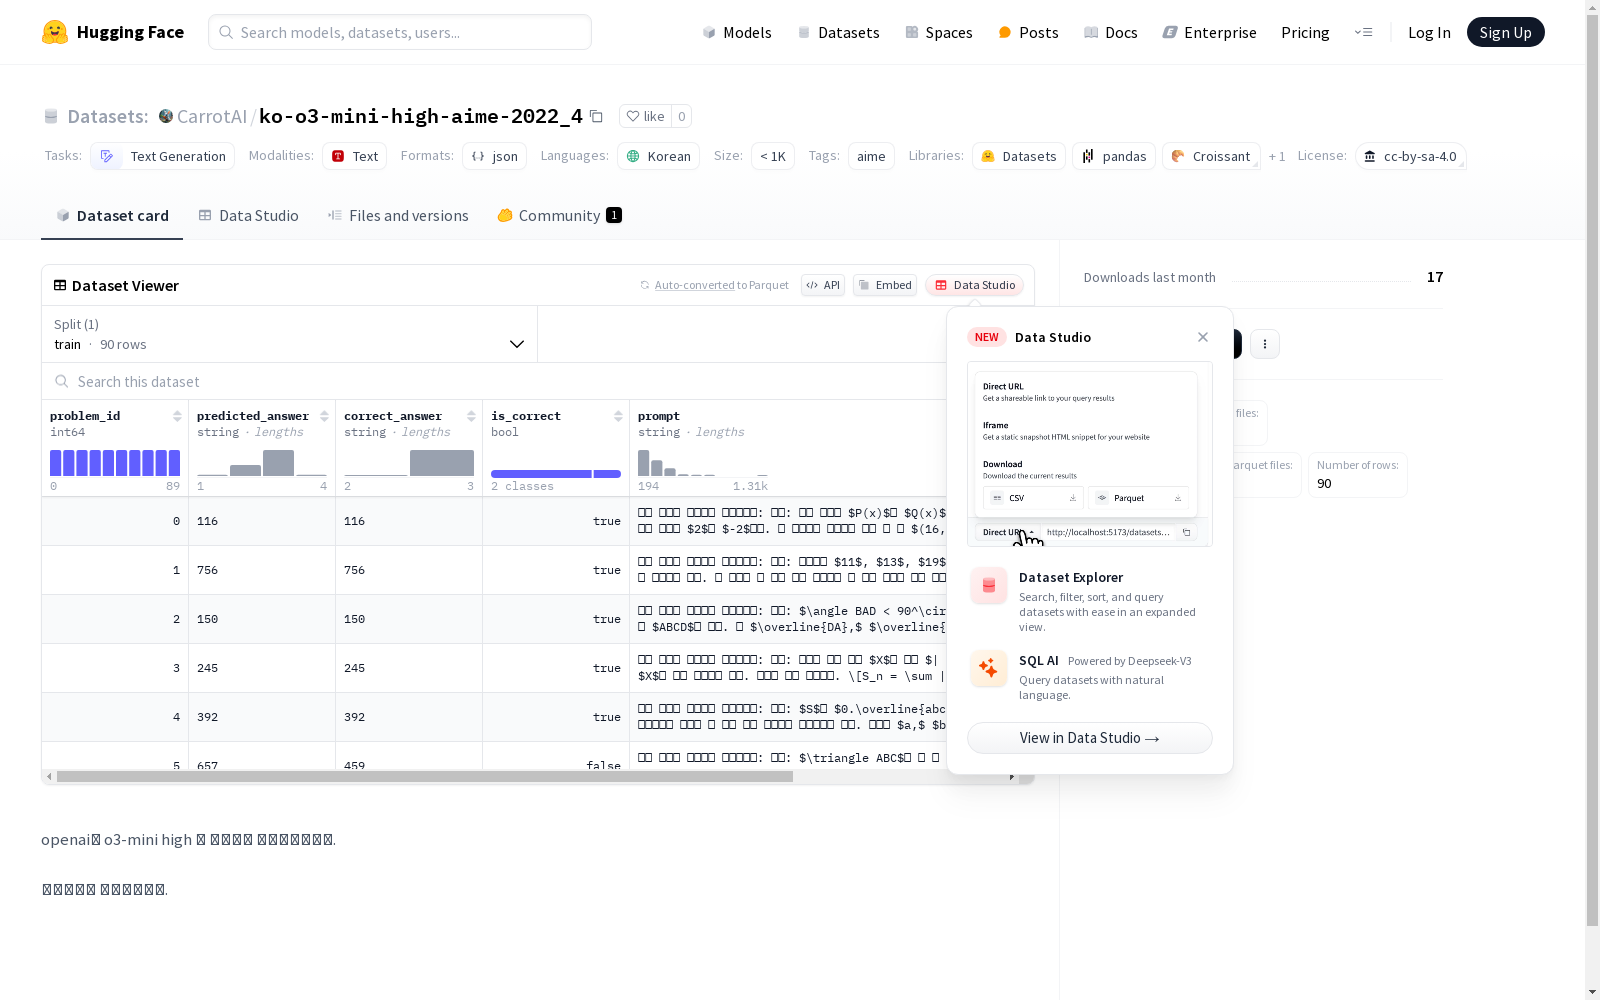Click the predicted_answer lengths histogram

click(262, 463)
